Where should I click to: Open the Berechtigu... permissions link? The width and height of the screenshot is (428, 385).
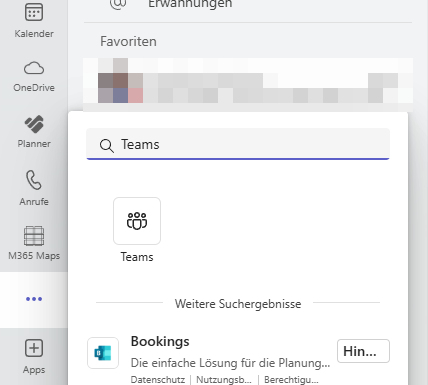291,380
